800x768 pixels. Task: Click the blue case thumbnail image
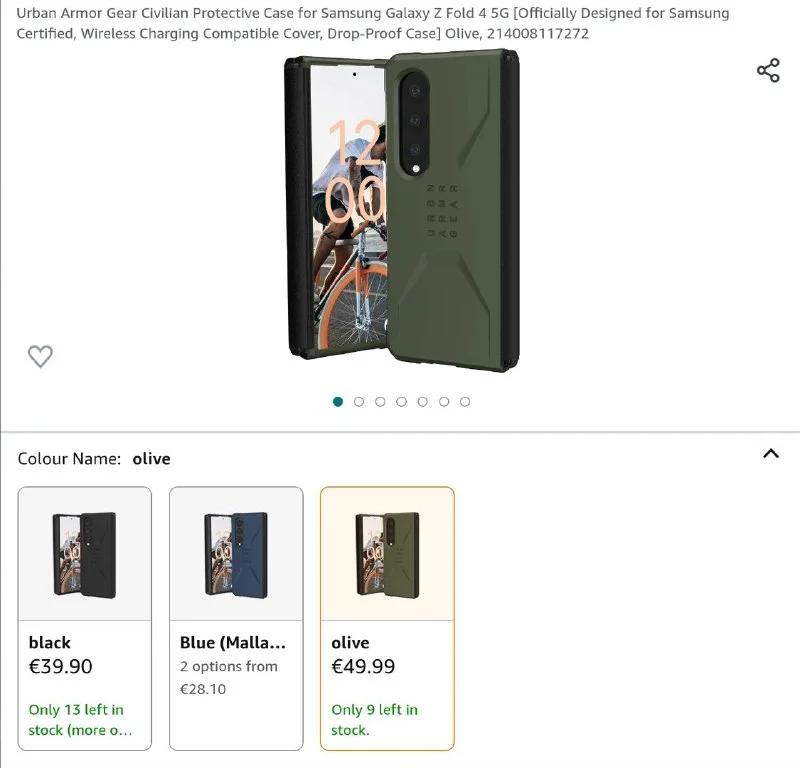236,554
